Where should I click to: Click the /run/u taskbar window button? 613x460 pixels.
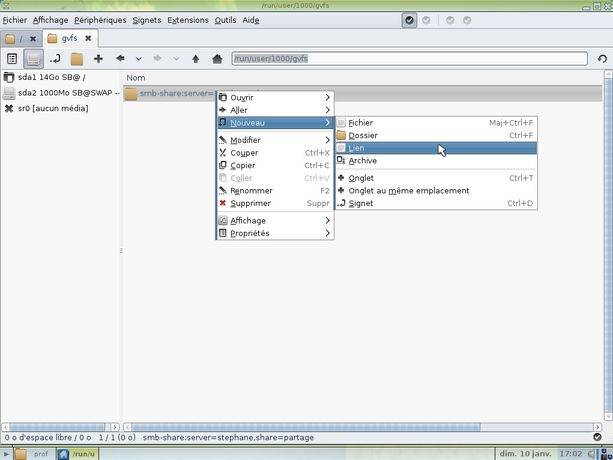[x=77, y=454]
